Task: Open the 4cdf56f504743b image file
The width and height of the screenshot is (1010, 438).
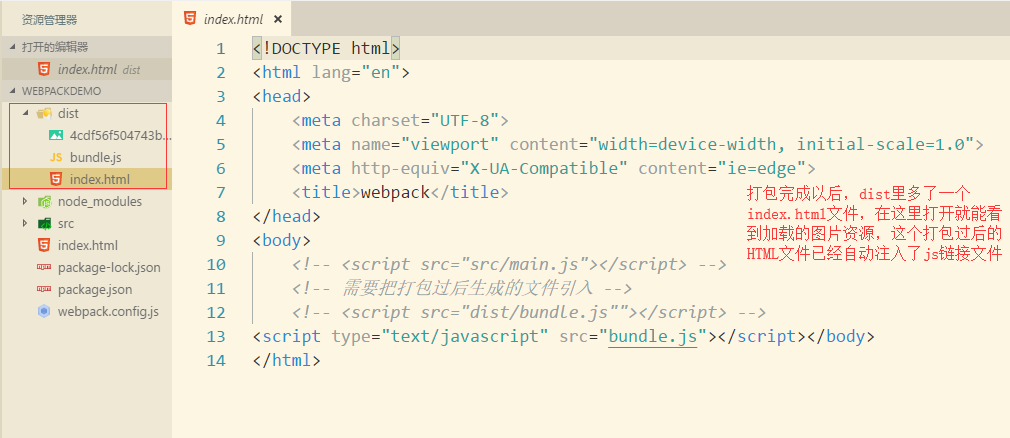Action: point(121,136)
